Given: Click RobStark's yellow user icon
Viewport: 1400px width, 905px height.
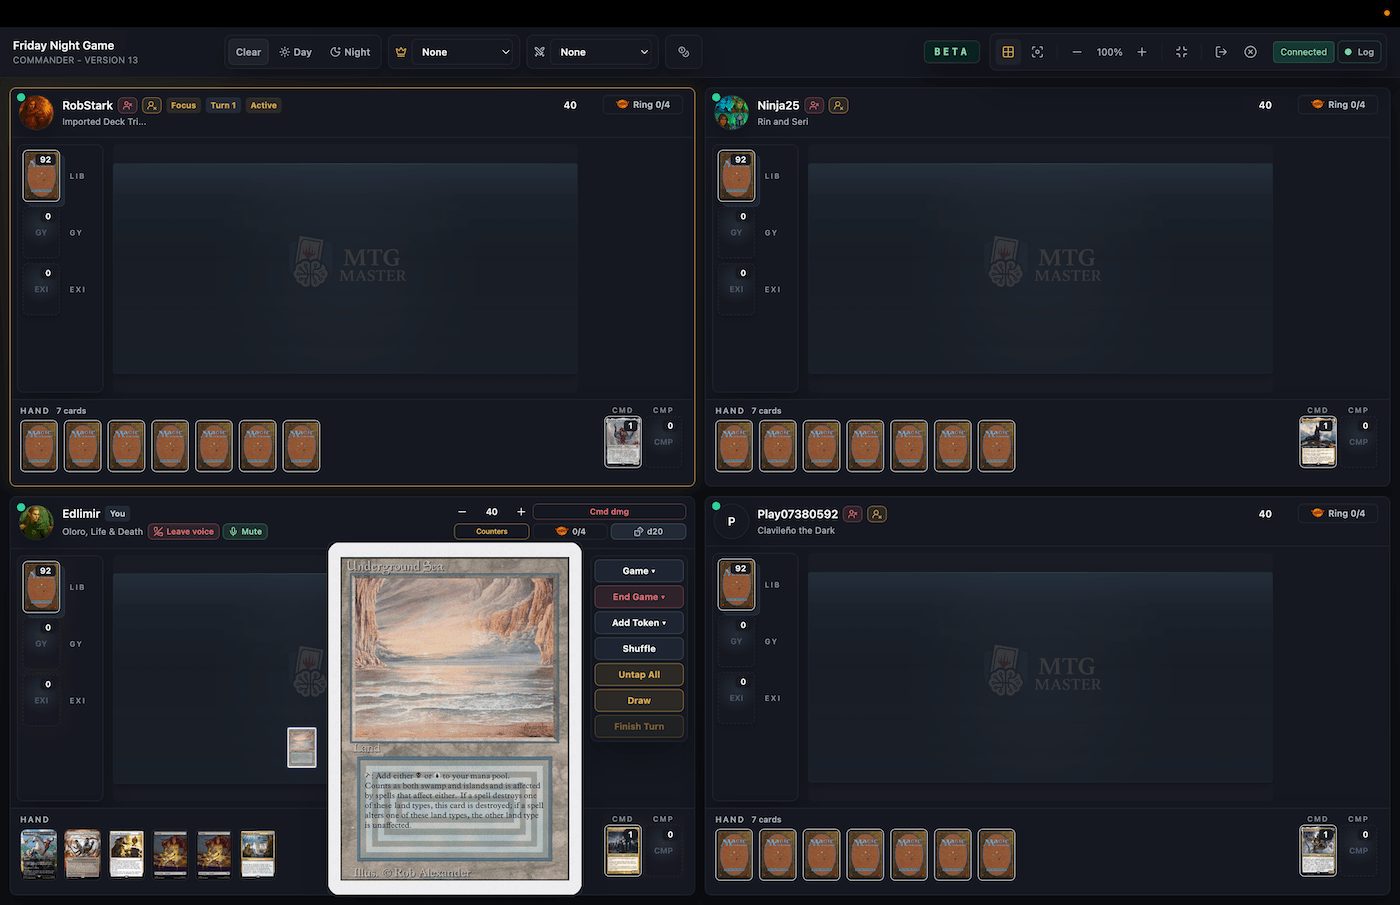Looking at the screenshot, I should 152,105.
